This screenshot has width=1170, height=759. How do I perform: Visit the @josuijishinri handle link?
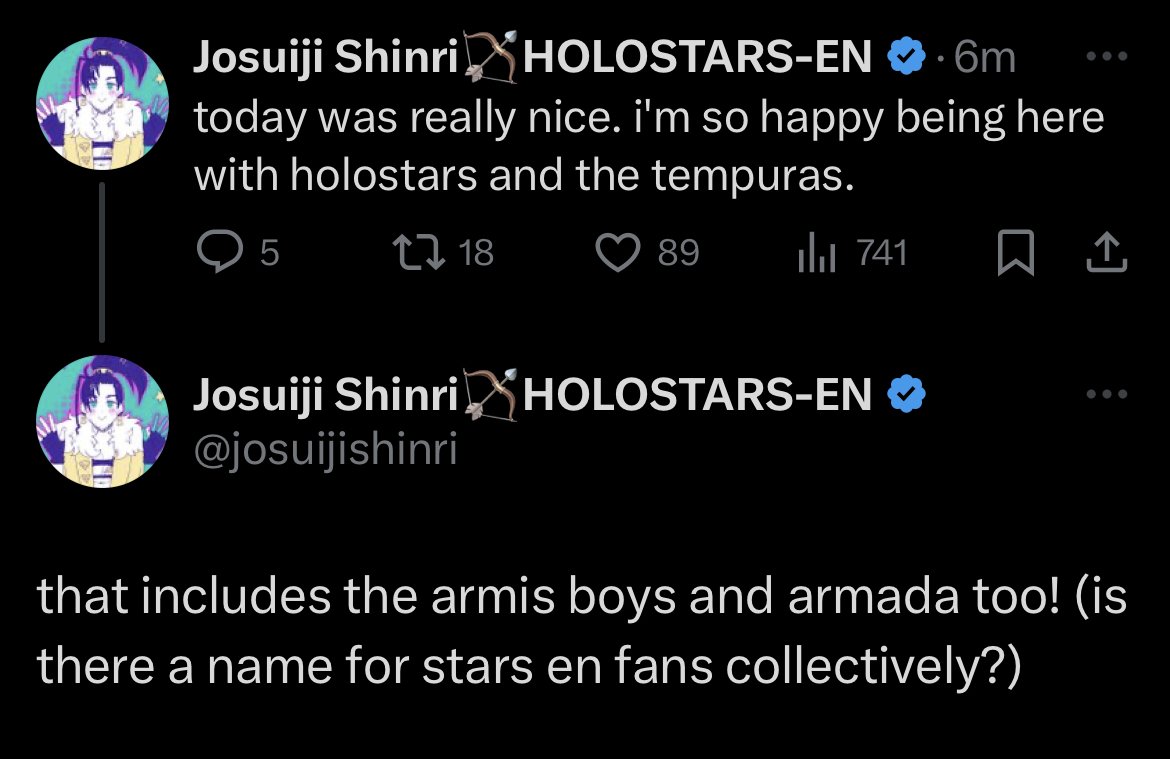pyautogui.click(x=325, y=450)
